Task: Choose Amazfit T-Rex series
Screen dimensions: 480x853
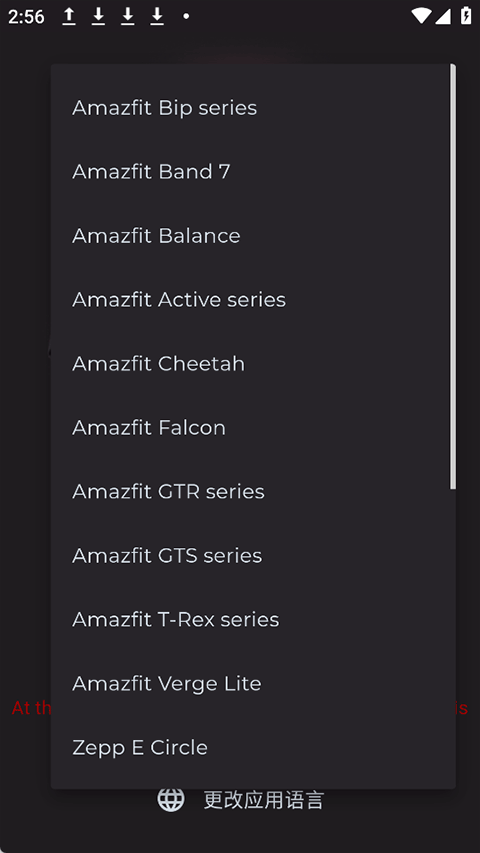Action: 253,620
